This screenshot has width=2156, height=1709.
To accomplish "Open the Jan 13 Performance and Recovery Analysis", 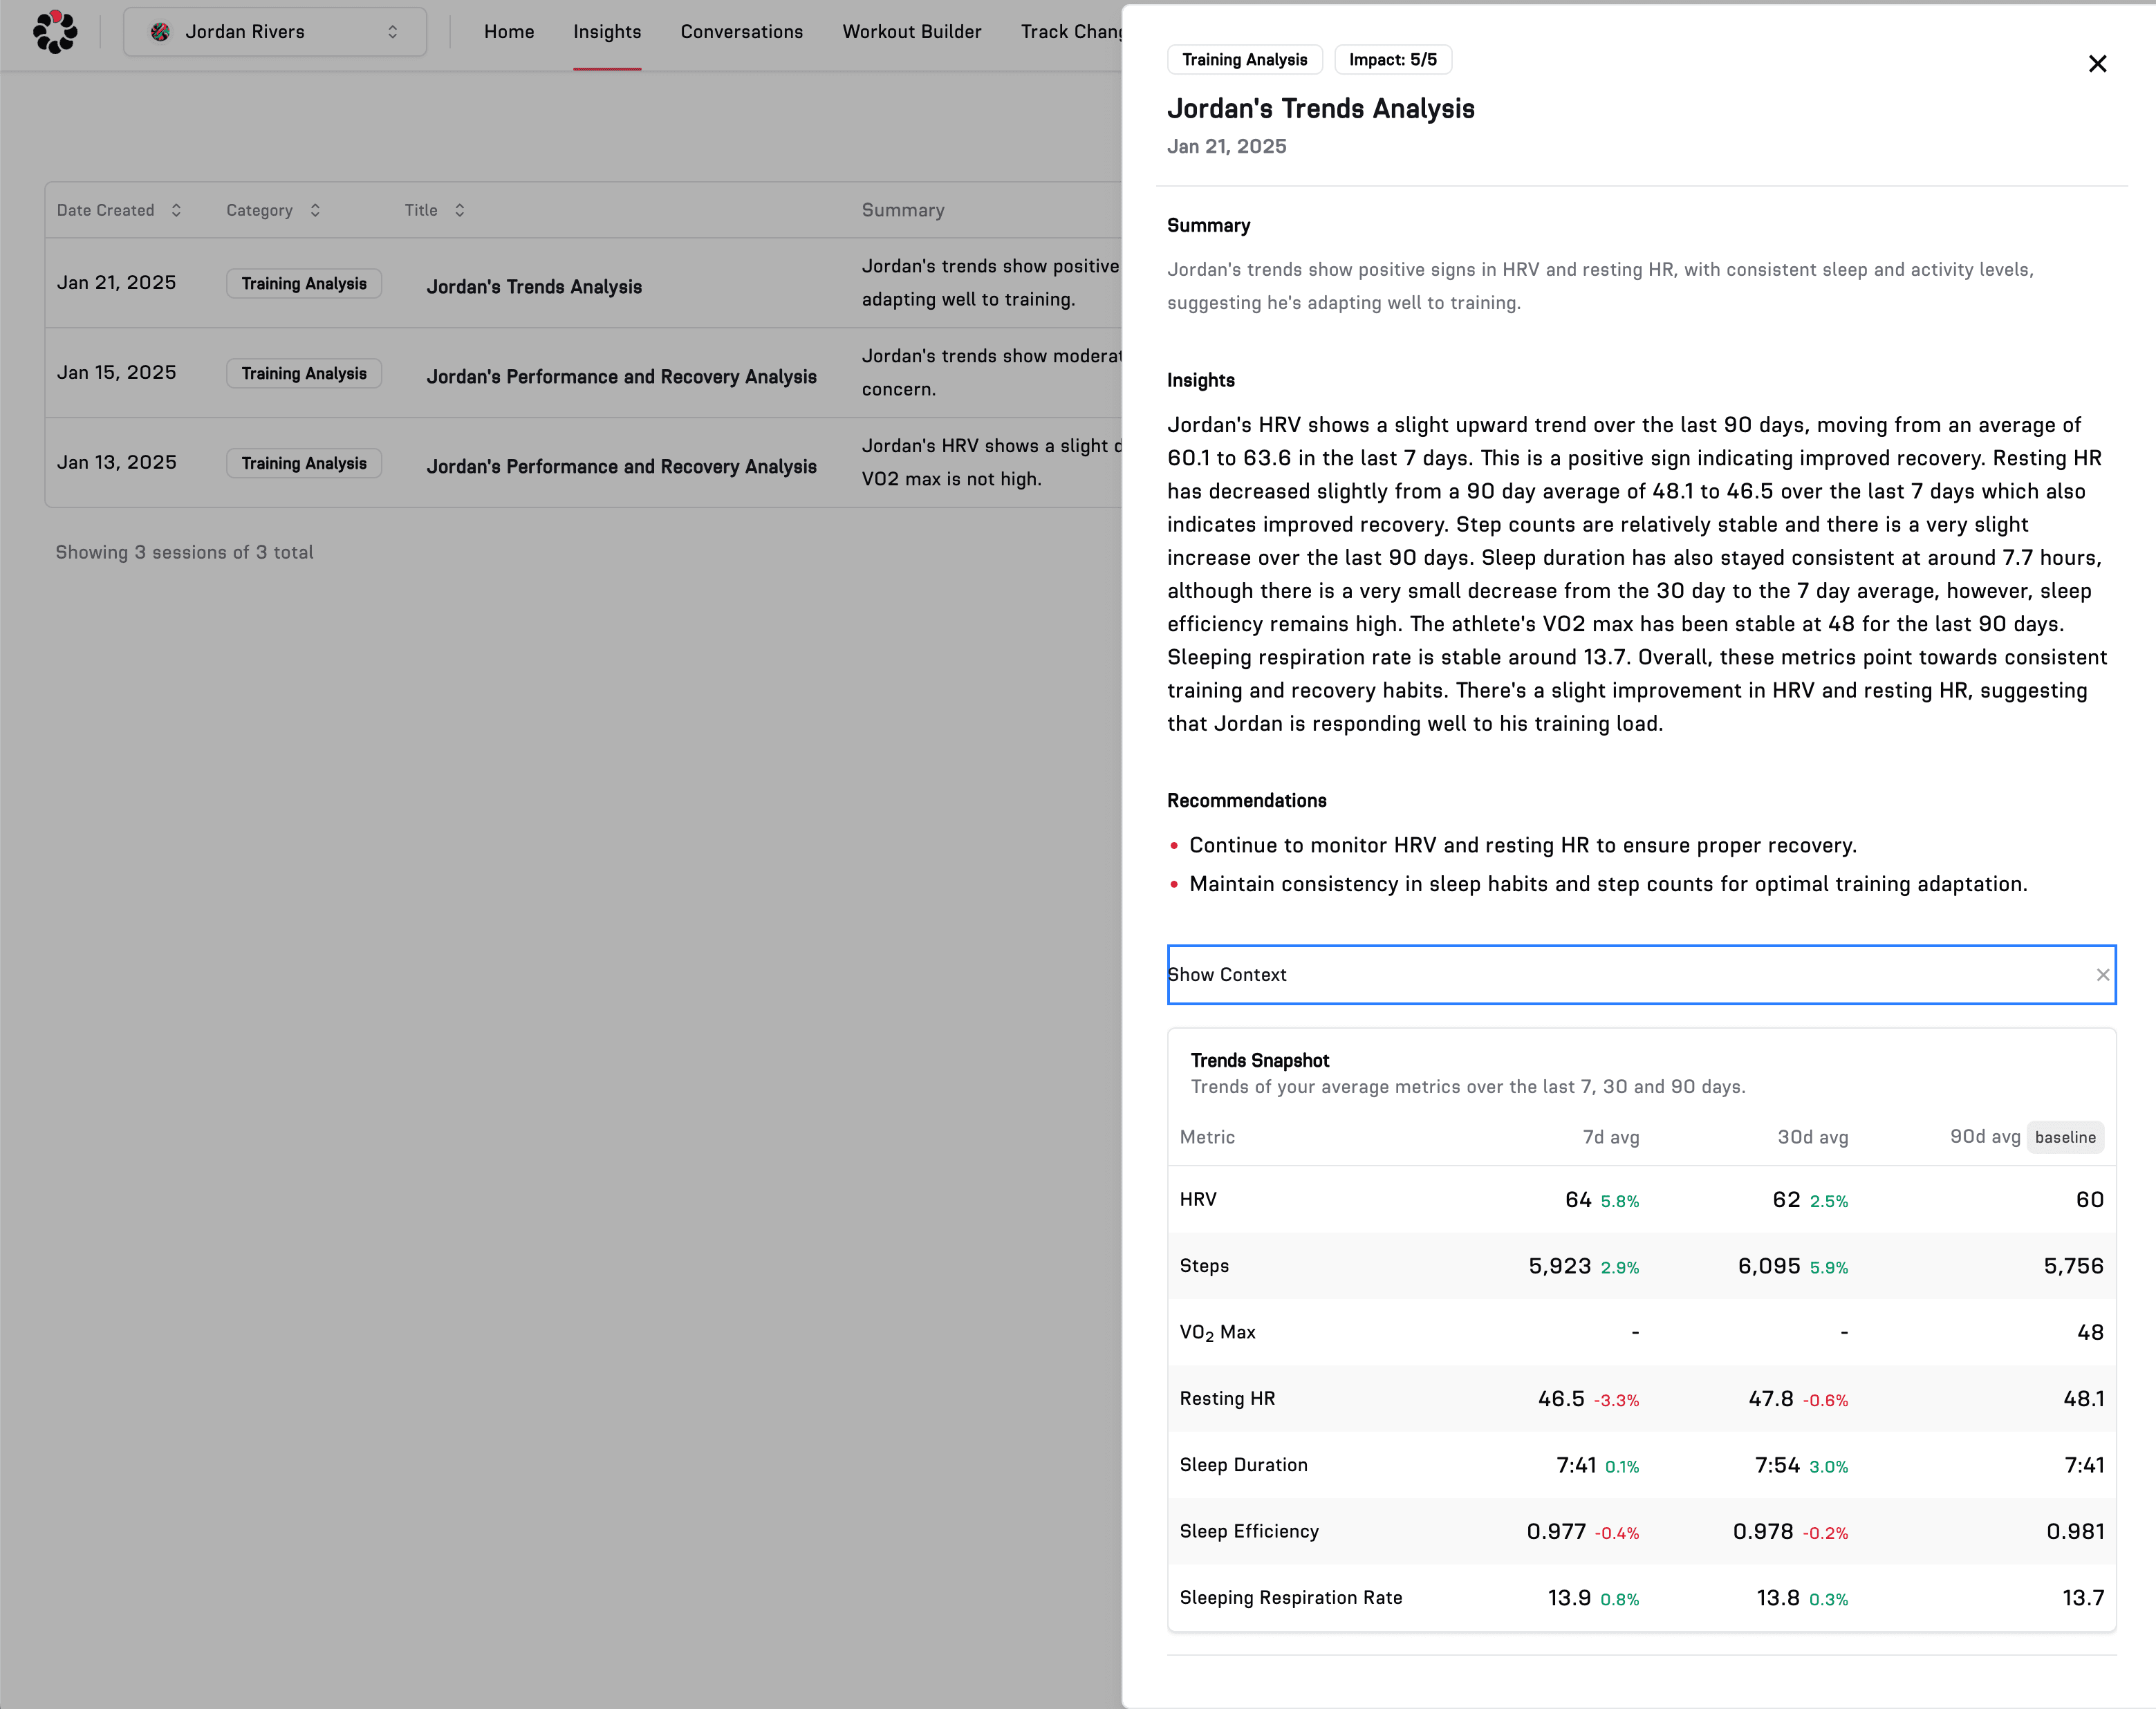I will pyautogui.click(x=621, y=467).
